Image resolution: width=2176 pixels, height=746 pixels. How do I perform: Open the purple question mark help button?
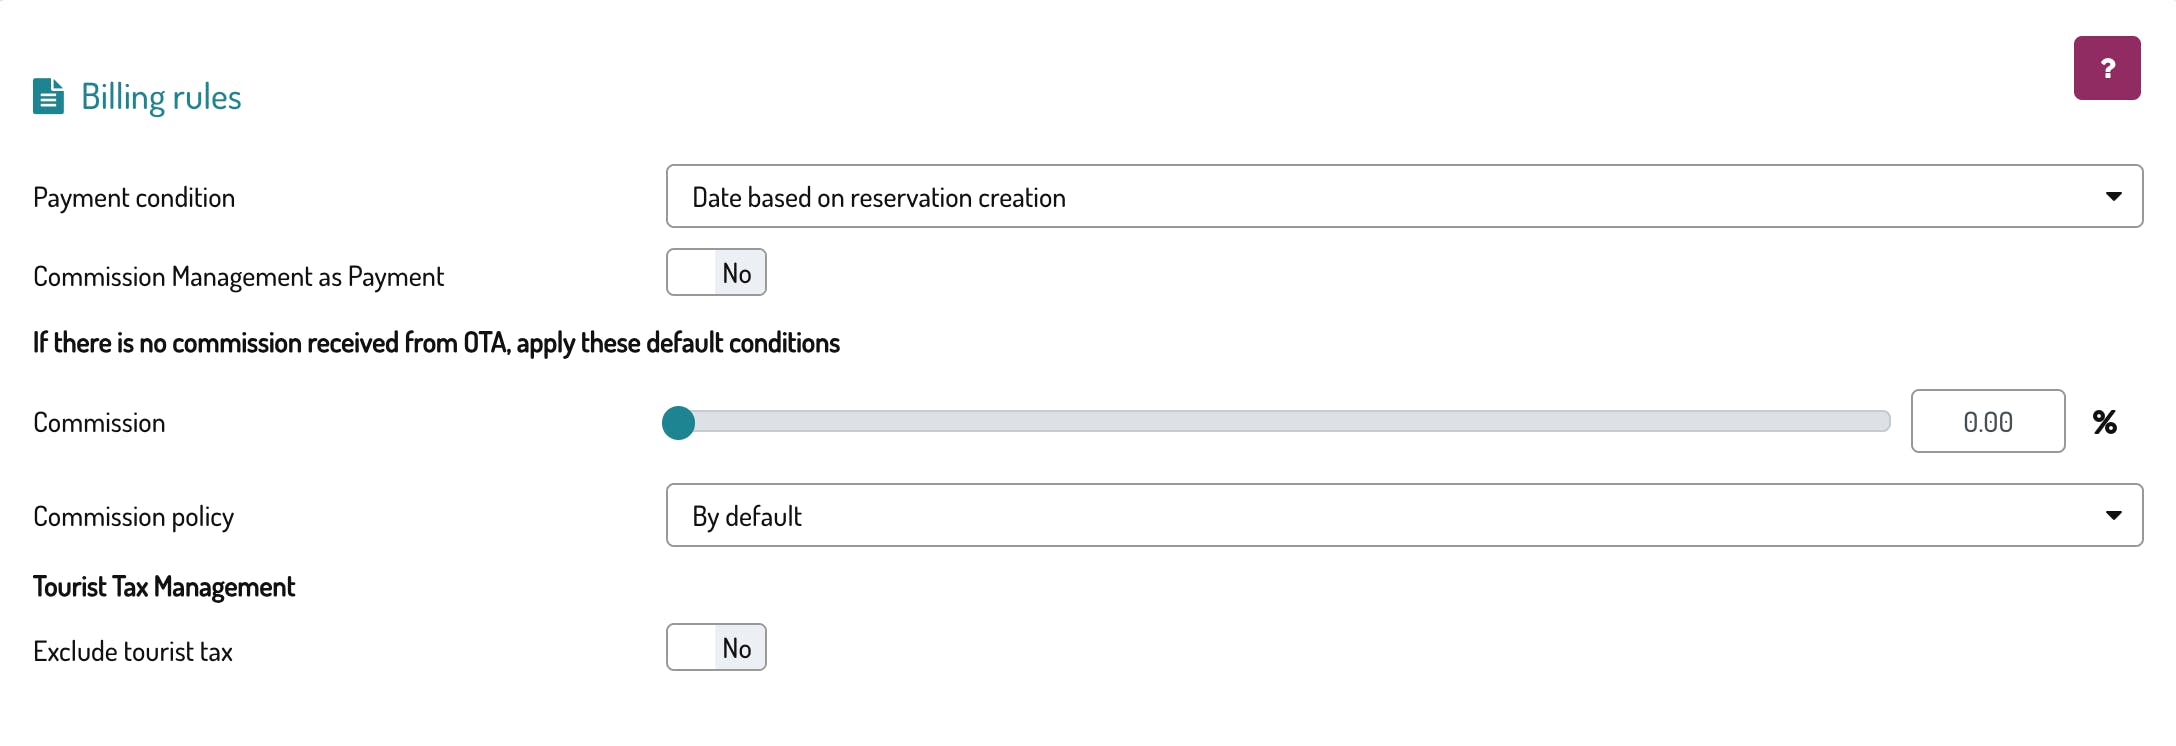coord(2106,68)
